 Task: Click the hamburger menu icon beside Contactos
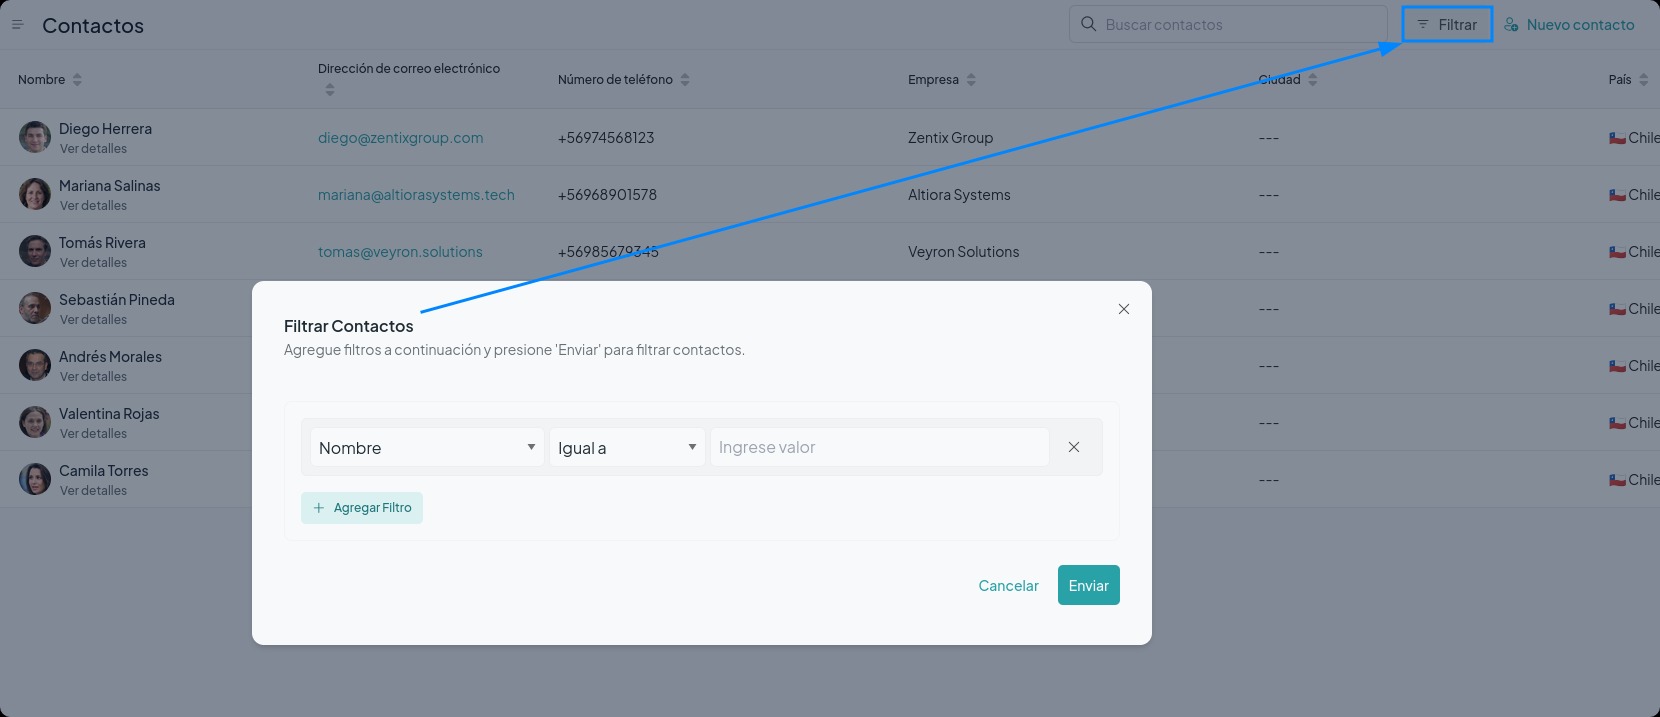(x=17, y=25)
